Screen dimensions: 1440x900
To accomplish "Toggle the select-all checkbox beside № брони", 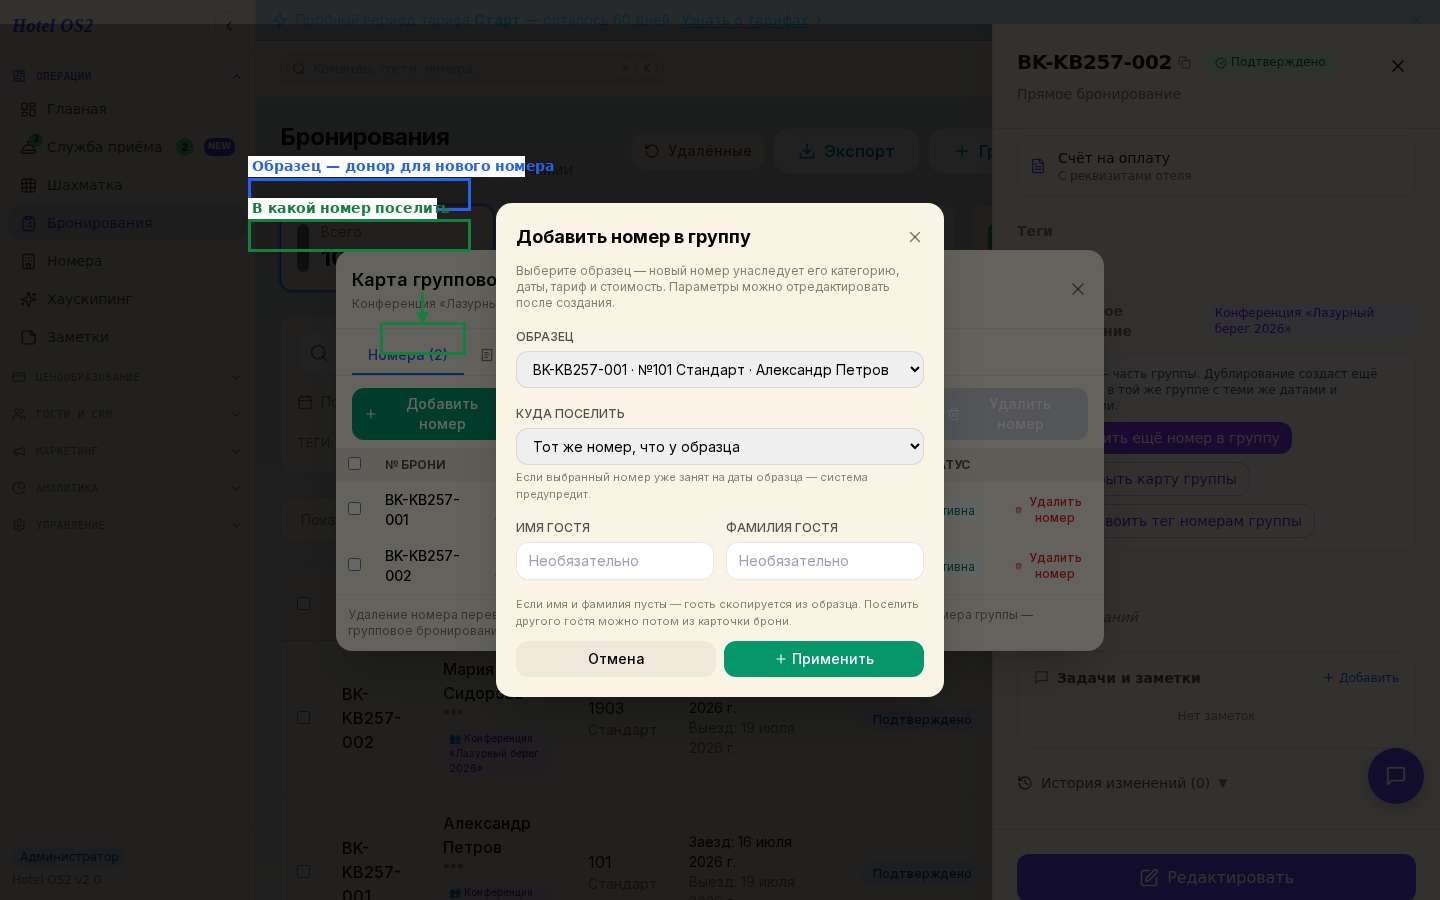I will click(x=354, y=463).
